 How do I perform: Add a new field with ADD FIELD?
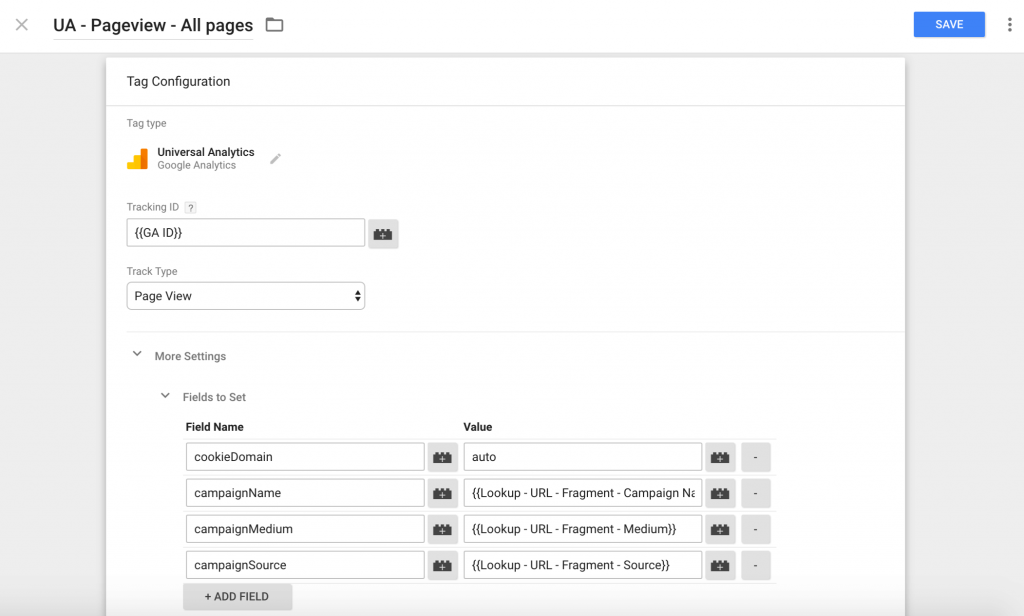(237, 596)
